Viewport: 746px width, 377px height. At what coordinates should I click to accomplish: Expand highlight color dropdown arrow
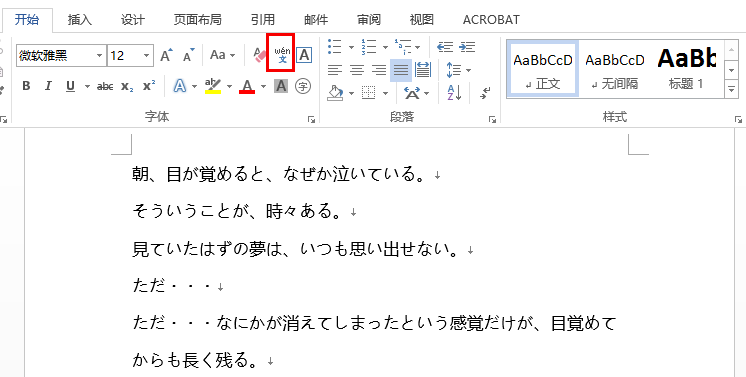pyautogui.click(x=229, y=87)
